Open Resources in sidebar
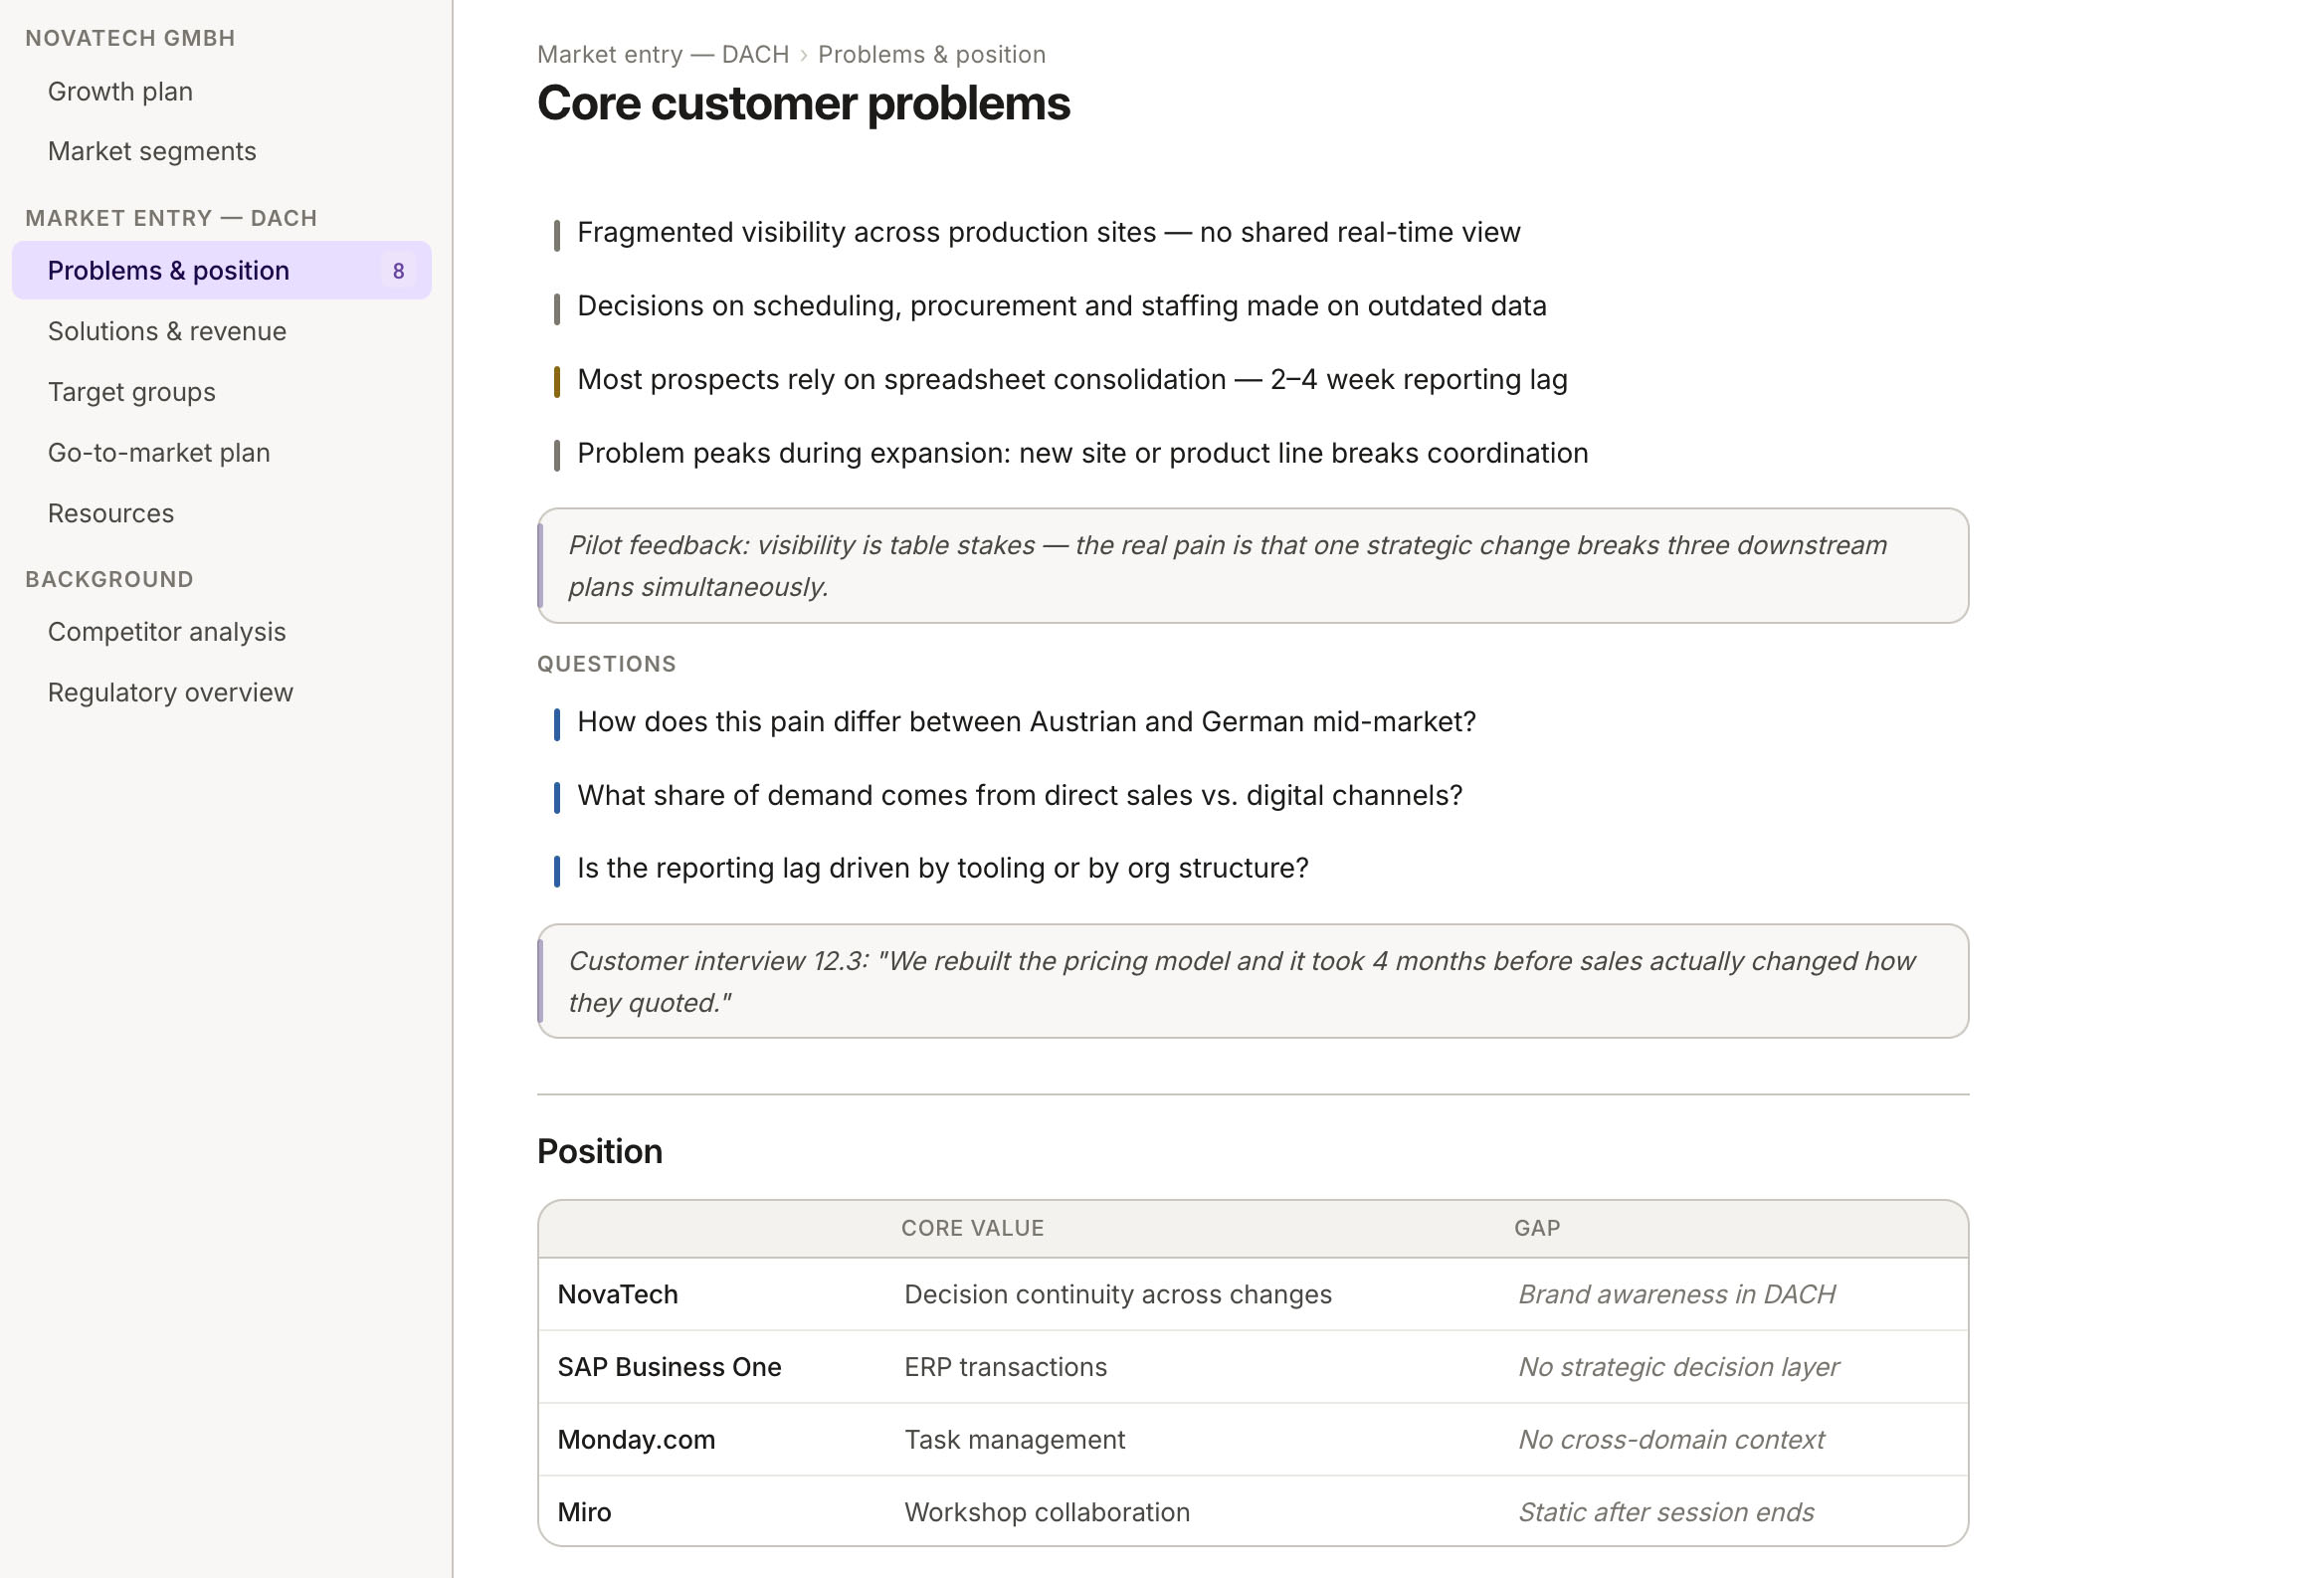This screenshot has width=2324, height=1578. pyautogui.click(x=111, y=513)
